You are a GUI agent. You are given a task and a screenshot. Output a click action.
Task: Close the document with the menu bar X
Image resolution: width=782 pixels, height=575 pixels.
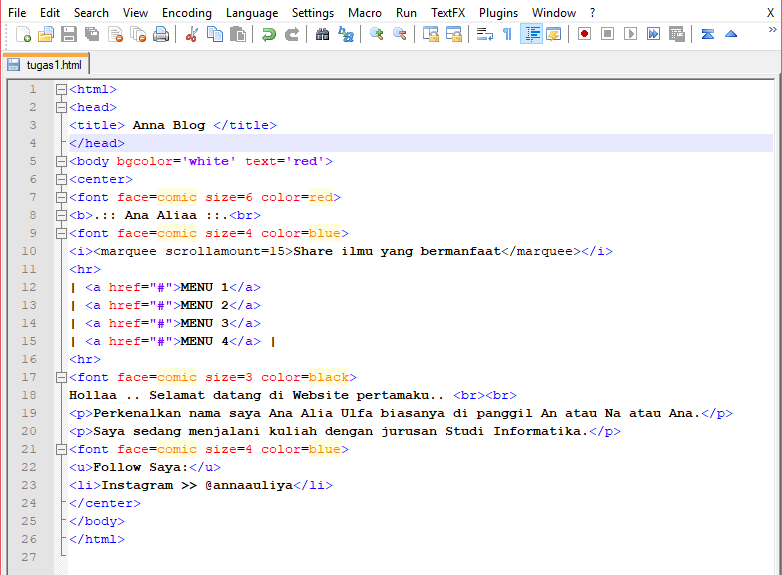tap(770, 13)
